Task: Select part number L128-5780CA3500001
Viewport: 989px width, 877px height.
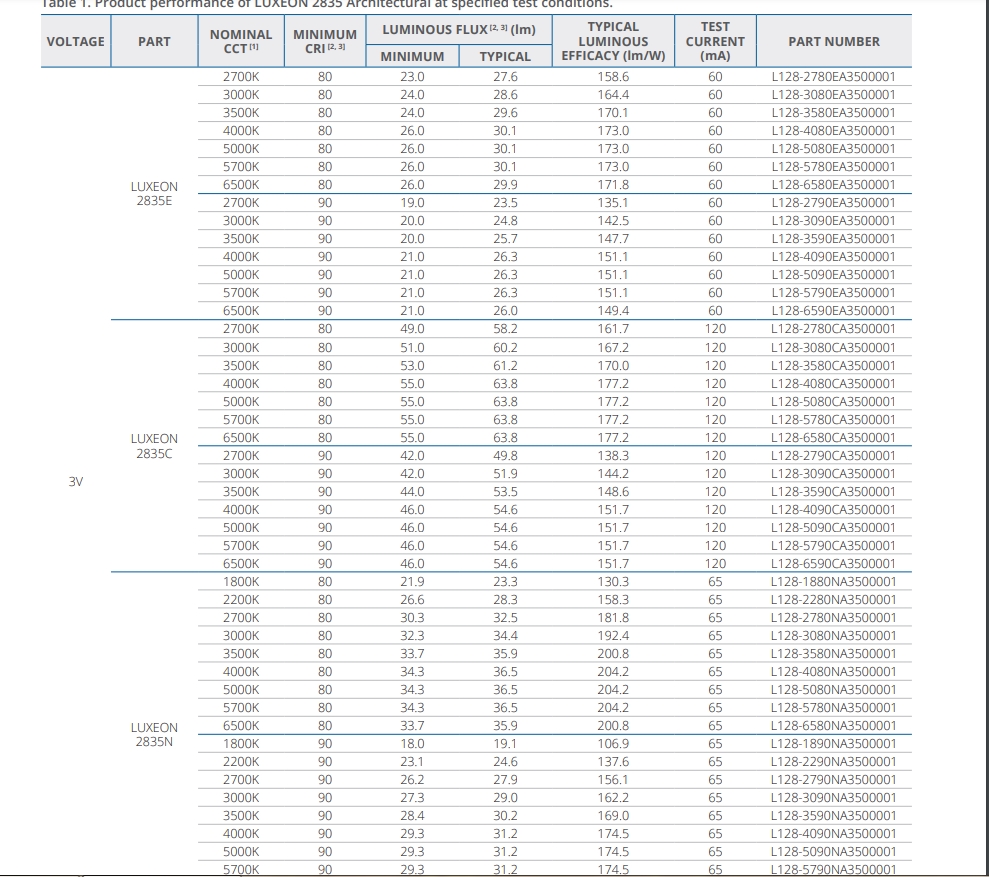Action: click(834, 420)
